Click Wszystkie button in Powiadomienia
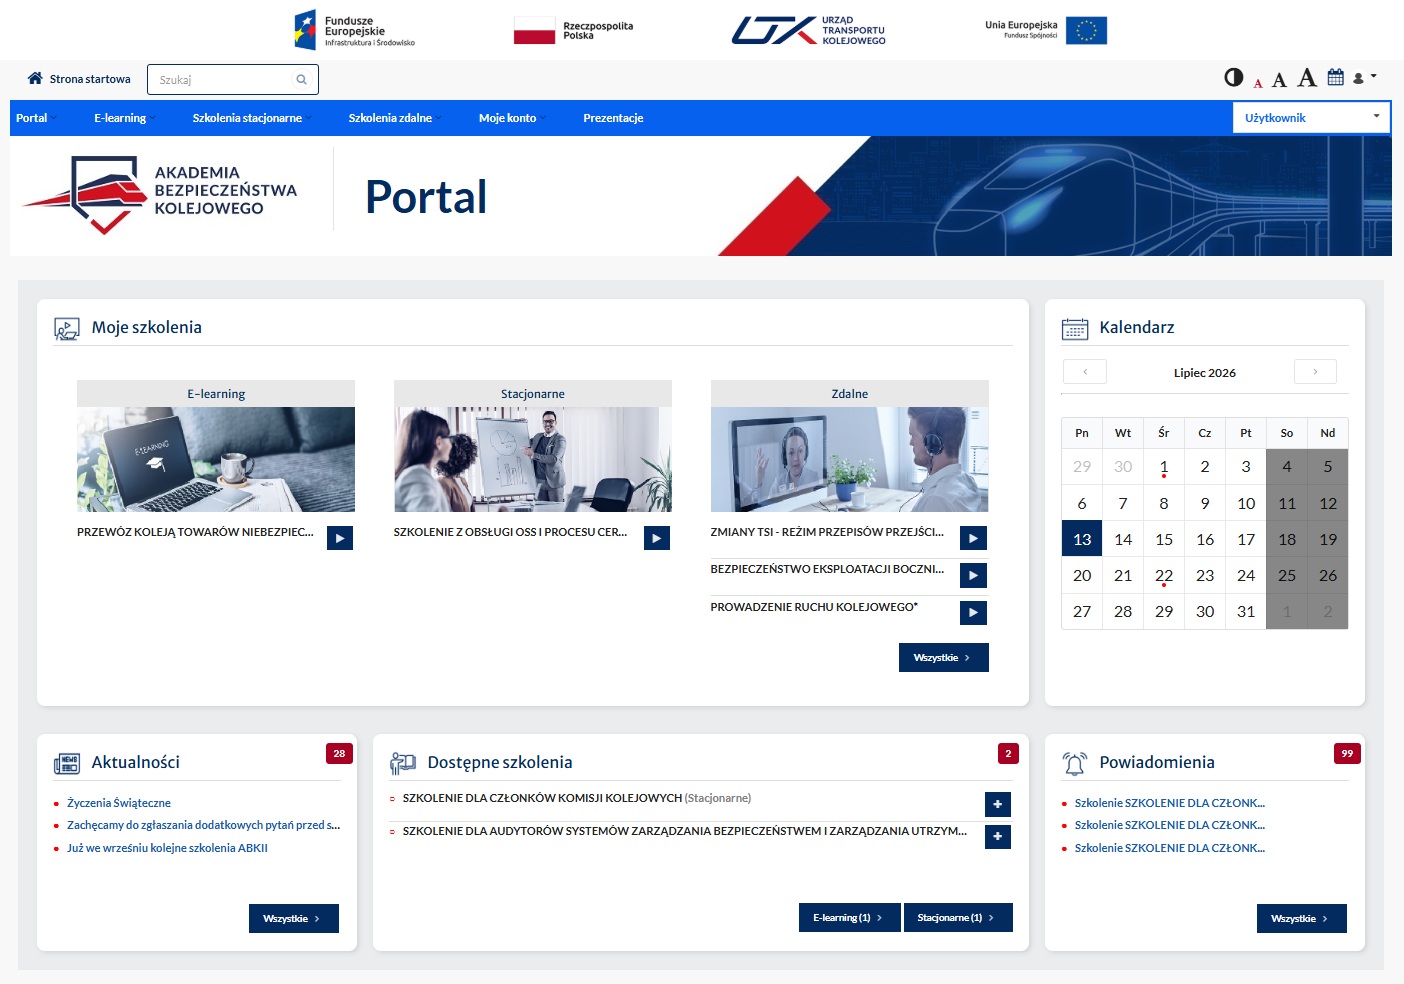The image size is (1404, 984). 1302,918
